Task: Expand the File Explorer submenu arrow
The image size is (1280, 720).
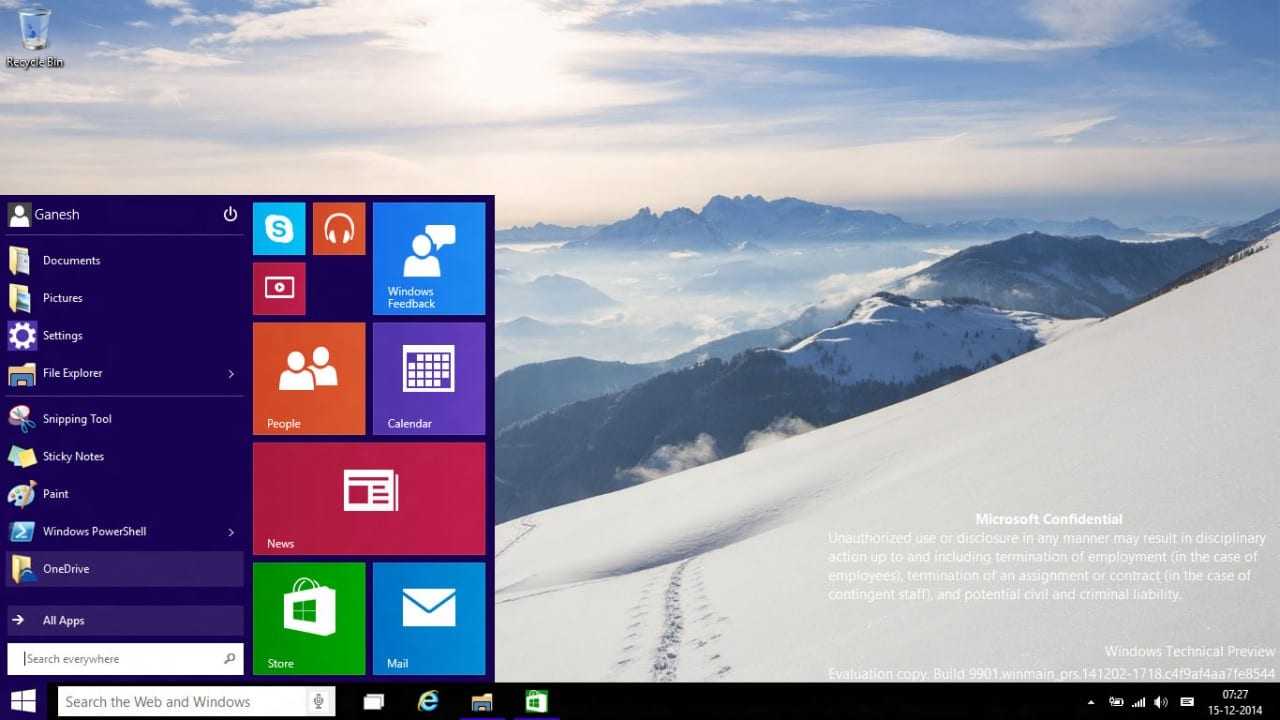Action: [x=231, y=374]
